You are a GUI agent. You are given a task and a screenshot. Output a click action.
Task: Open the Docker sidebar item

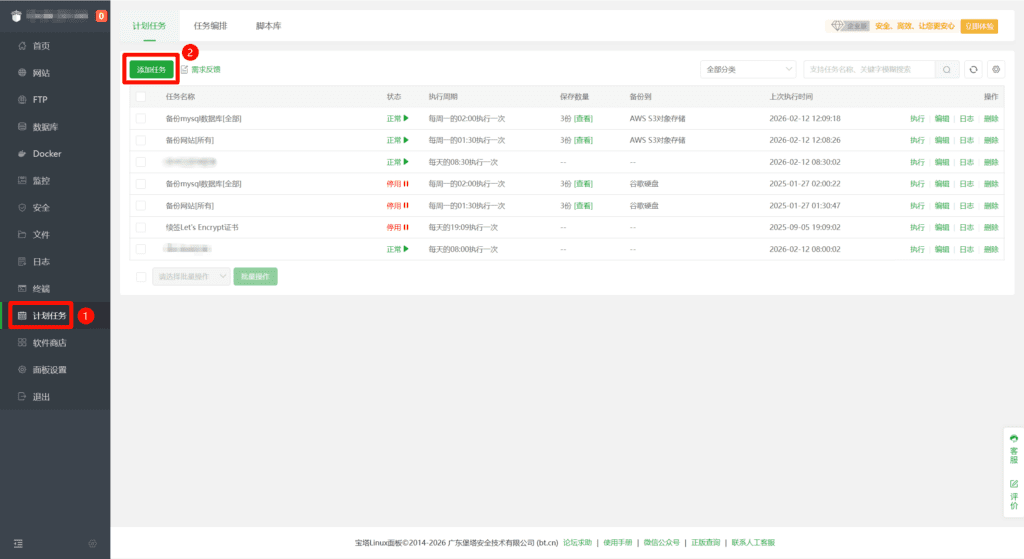47,154
